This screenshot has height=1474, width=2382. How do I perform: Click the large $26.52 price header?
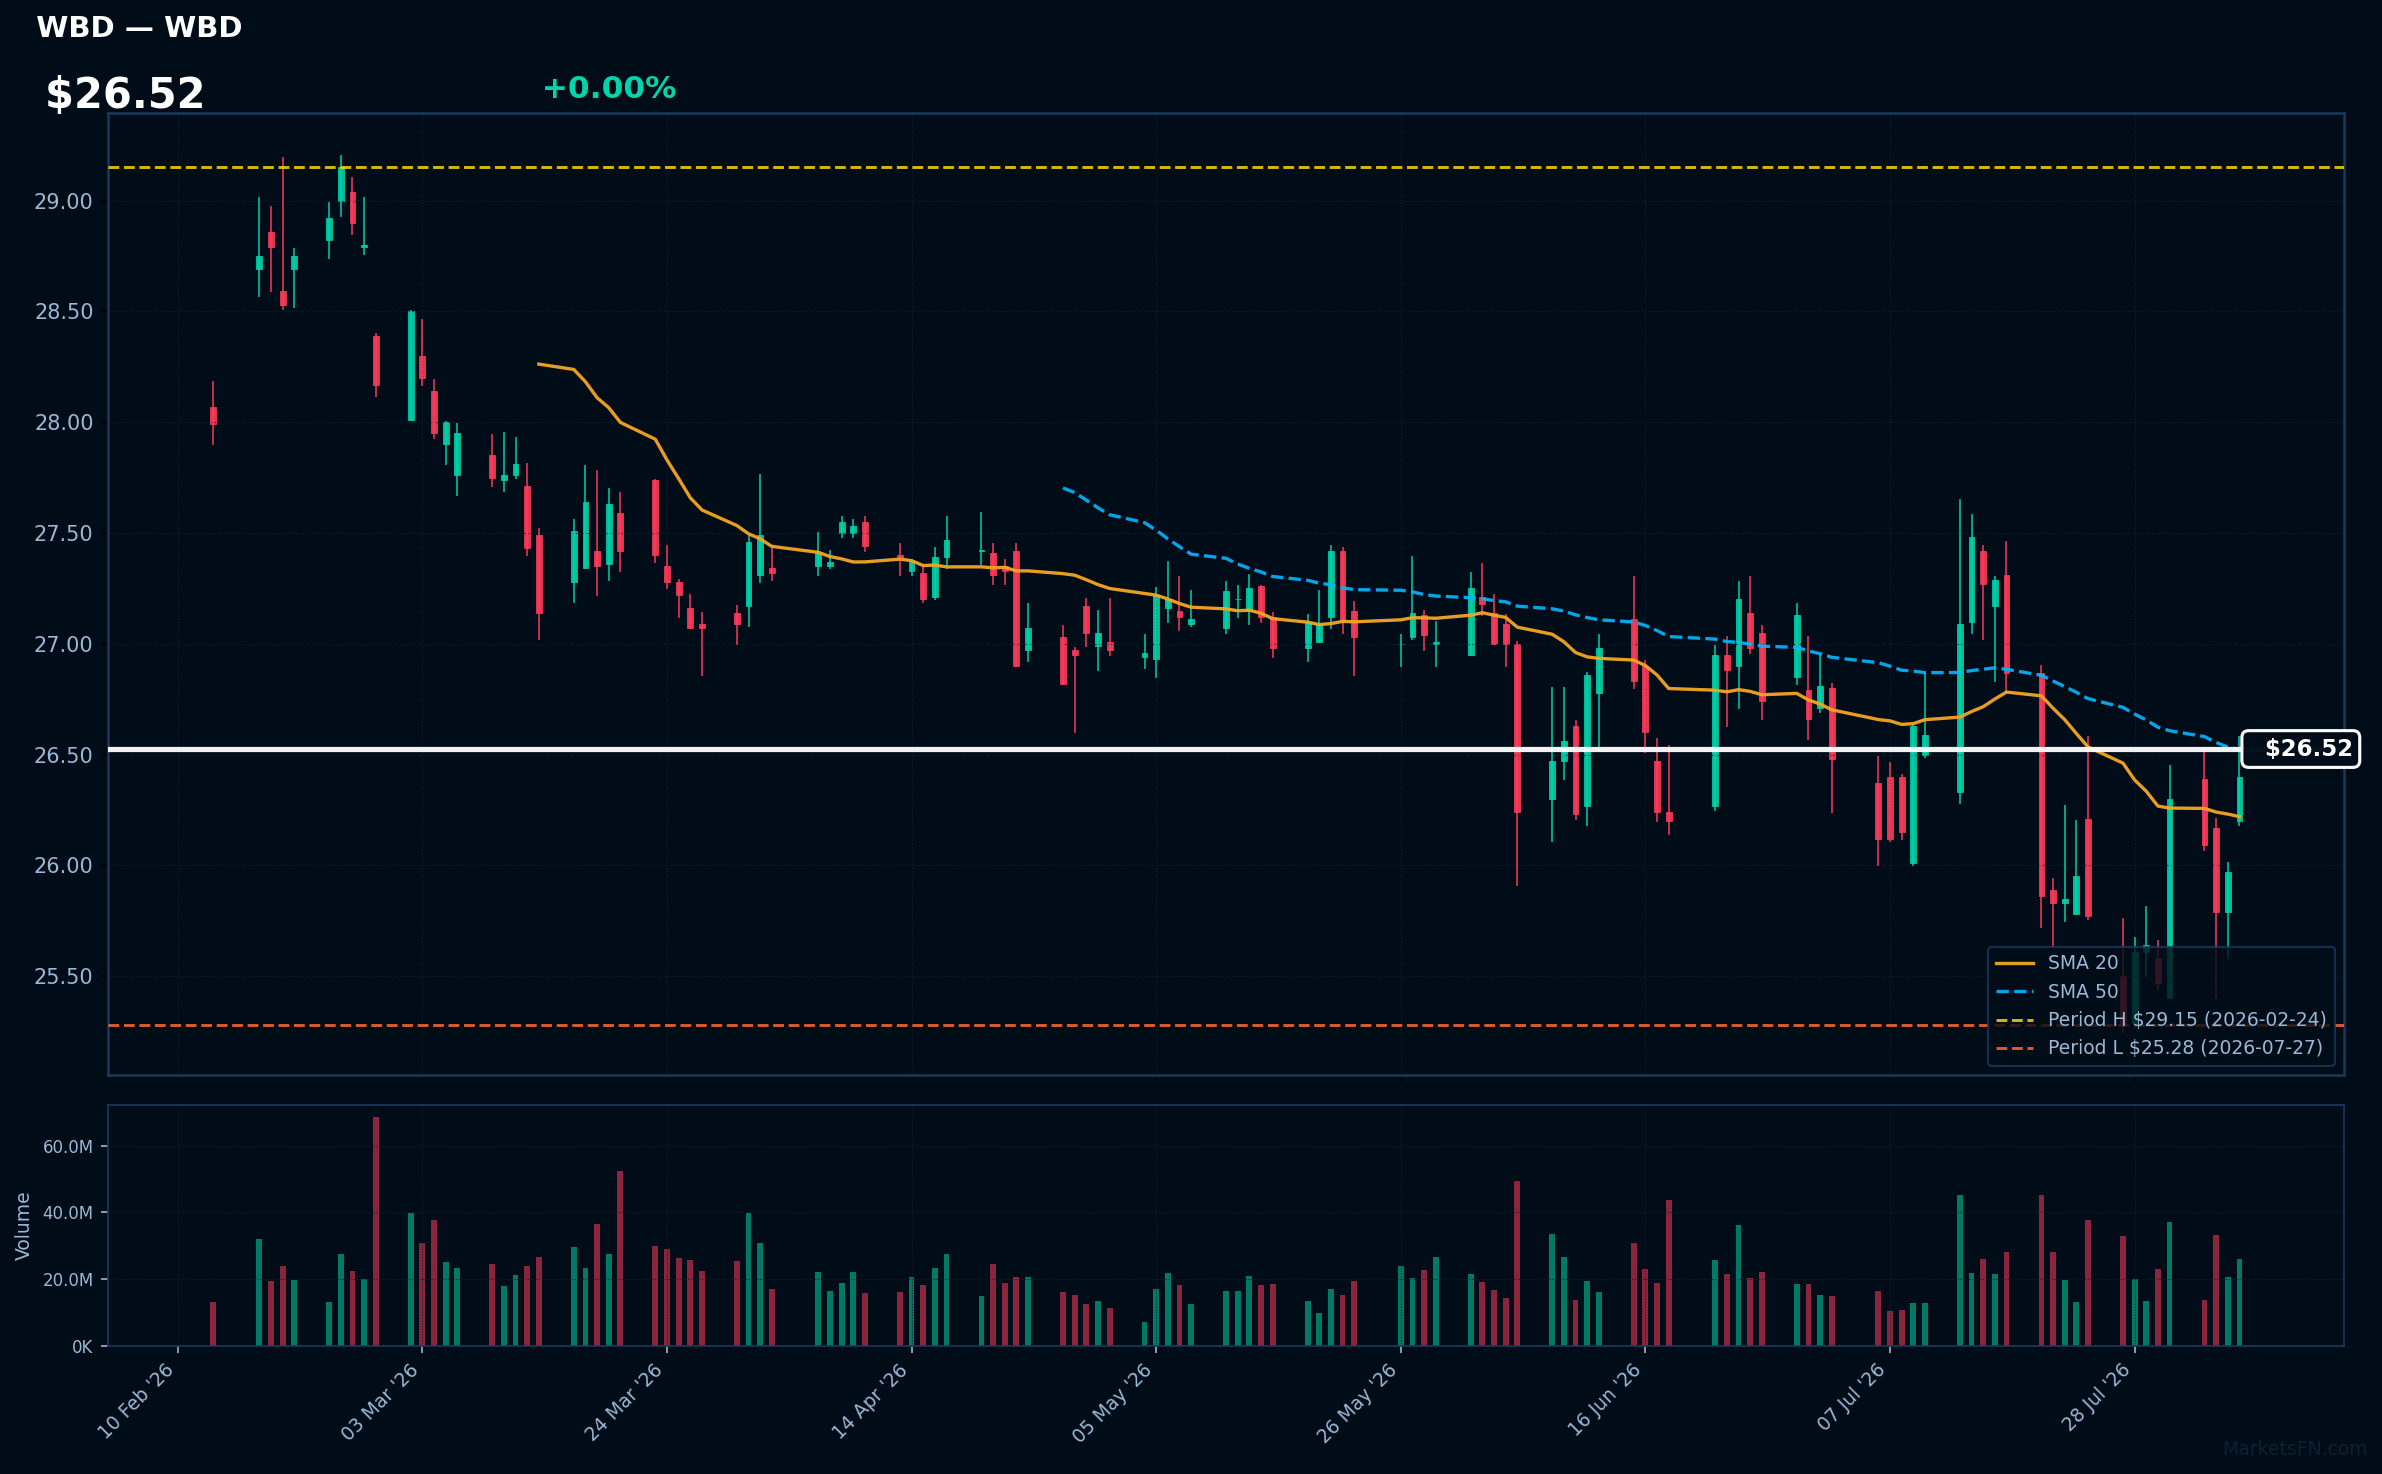[125, 94]
